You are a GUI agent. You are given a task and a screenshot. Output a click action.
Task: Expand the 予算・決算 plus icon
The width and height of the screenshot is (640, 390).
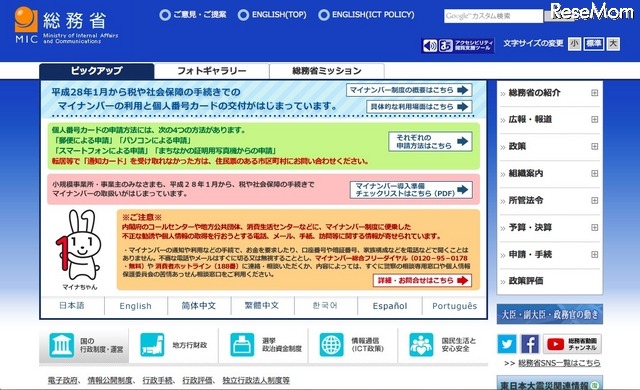[595, 228]
